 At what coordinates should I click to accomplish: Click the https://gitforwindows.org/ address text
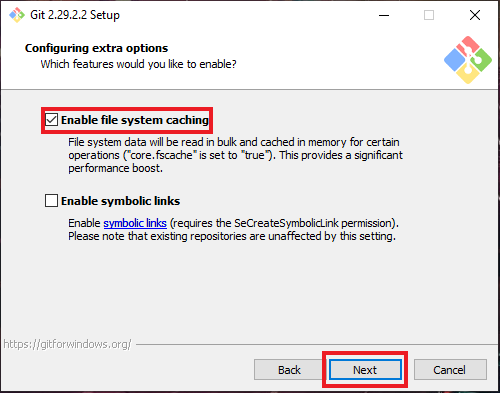pyautogui.click(x=68, y=344)
